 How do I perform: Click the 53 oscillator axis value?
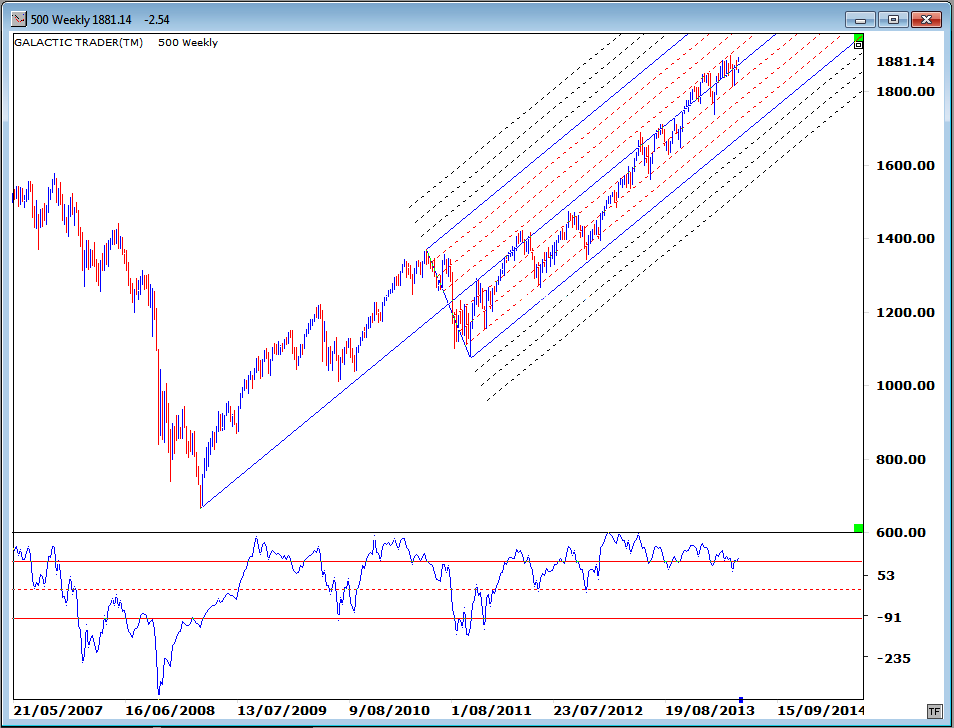tap(885, 575)
